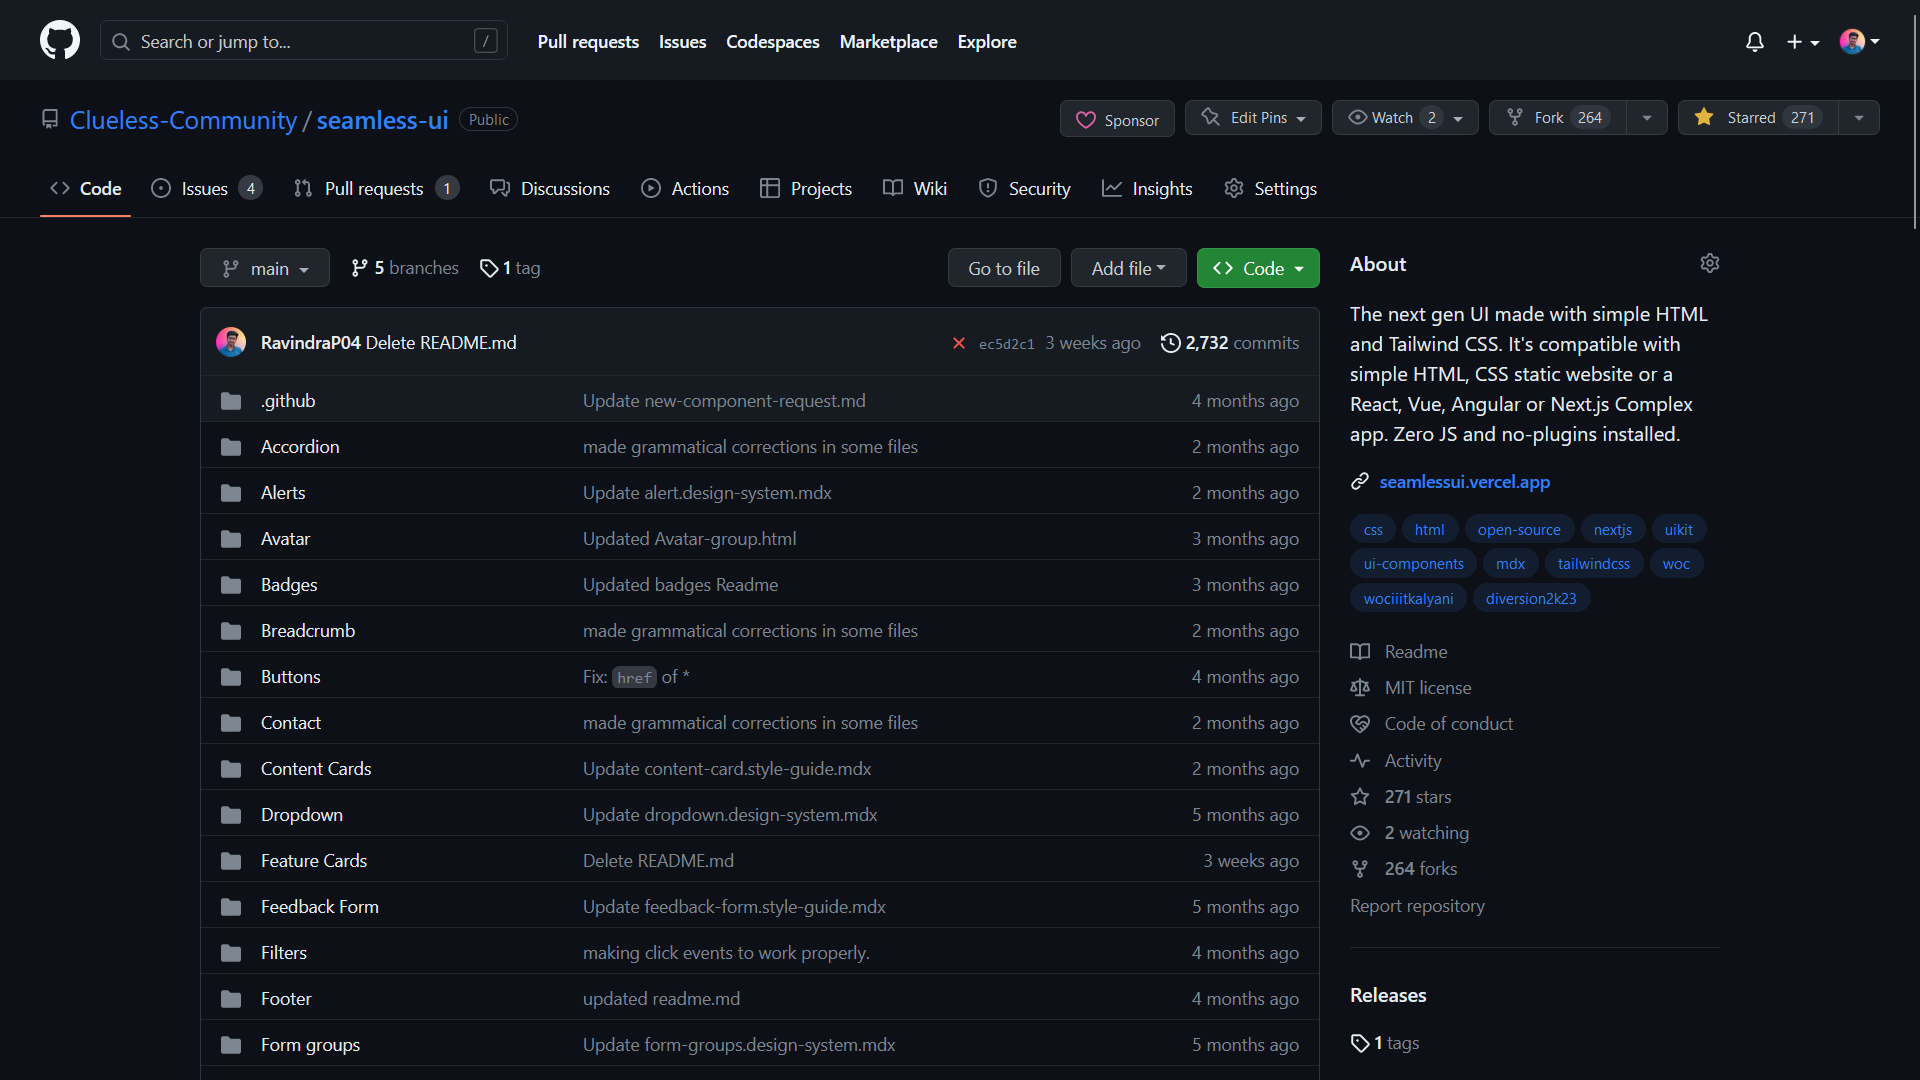
Task: Expand the star lists dropdown arrow
Action: pos(1859,118)
